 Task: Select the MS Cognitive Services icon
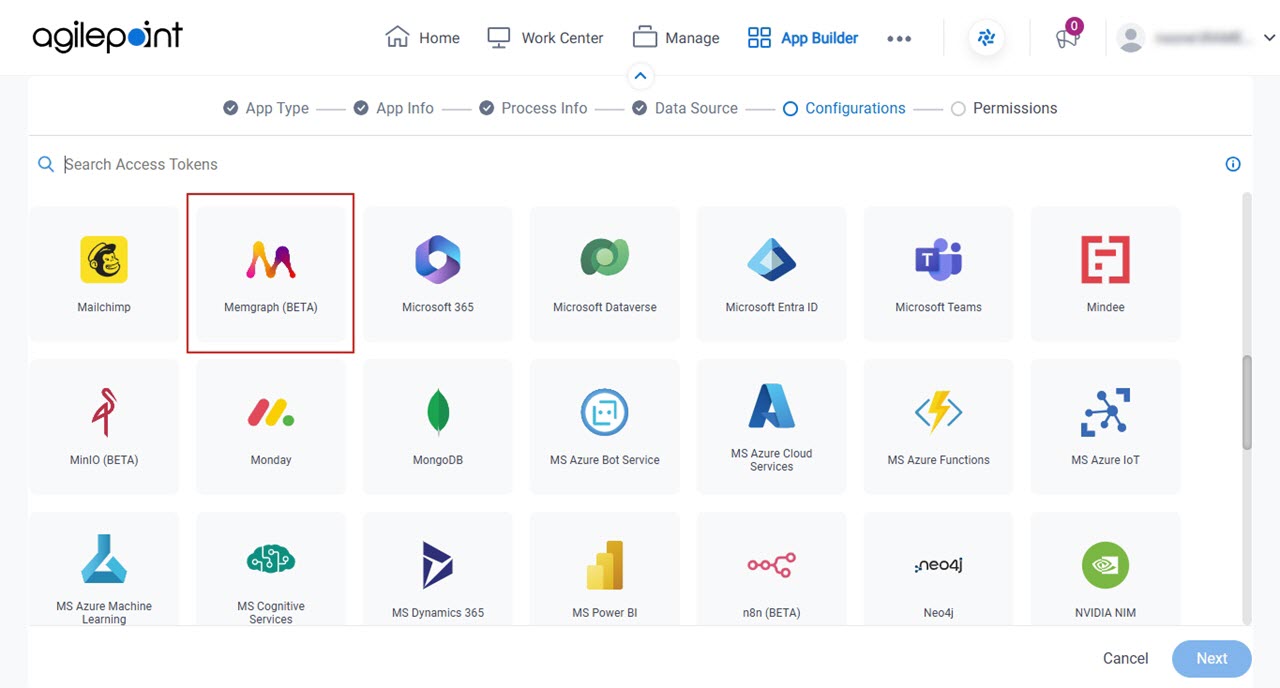click(271, 559)
